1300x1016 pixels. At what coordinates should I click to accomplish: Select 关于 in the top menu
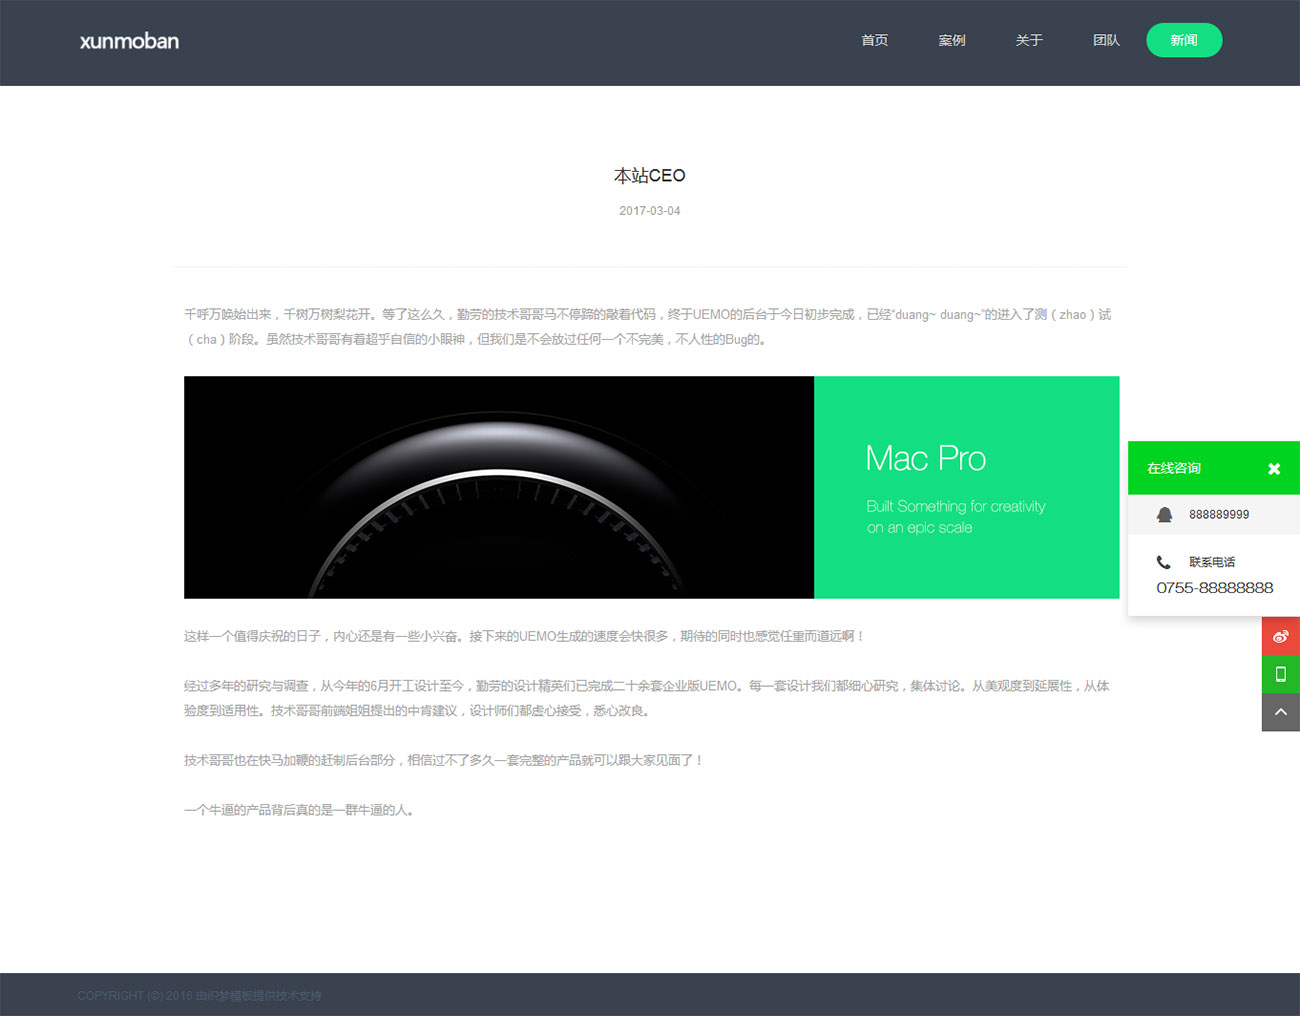pyautogui.click(x=1028, y=40)
